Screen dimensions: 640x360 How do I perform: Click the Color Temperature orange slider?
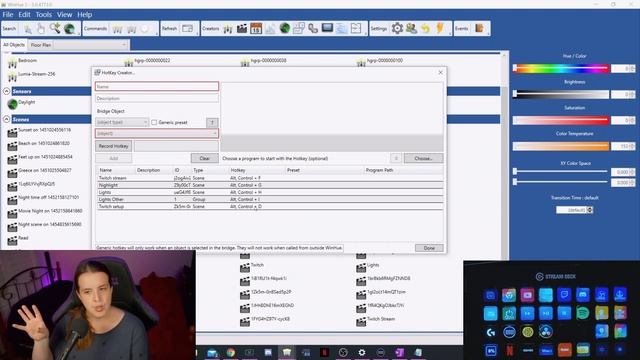[x=561, y=146]
